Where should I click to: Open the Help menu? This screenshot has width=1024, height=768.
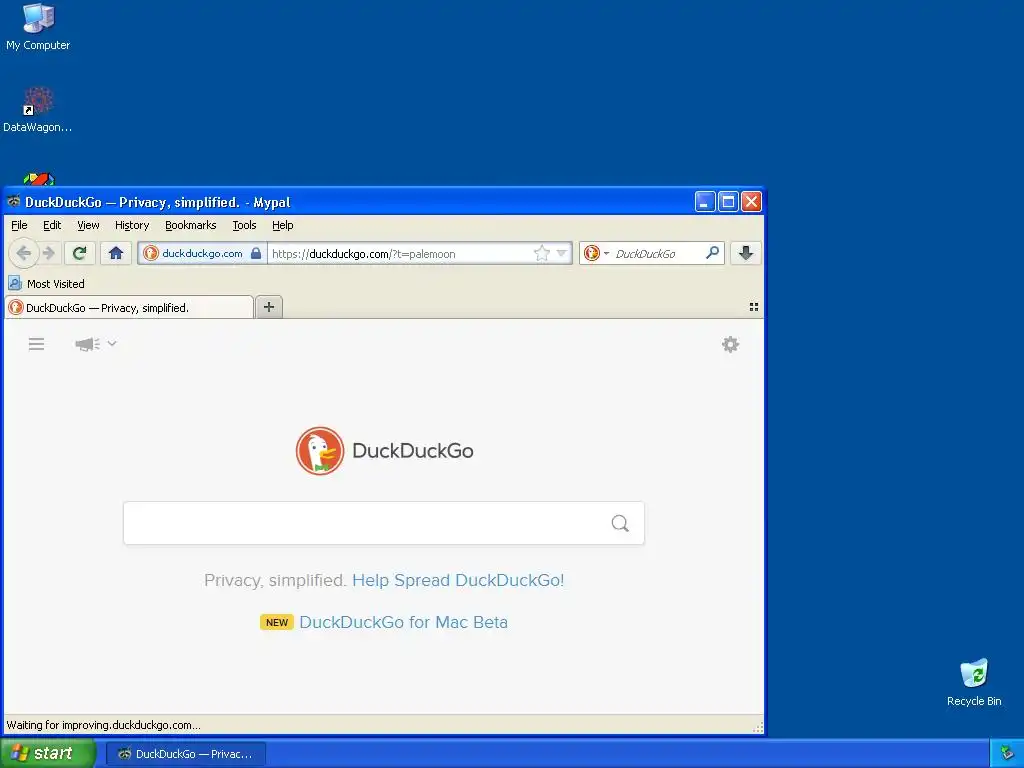pyautogui.click(x=283, y=225)
